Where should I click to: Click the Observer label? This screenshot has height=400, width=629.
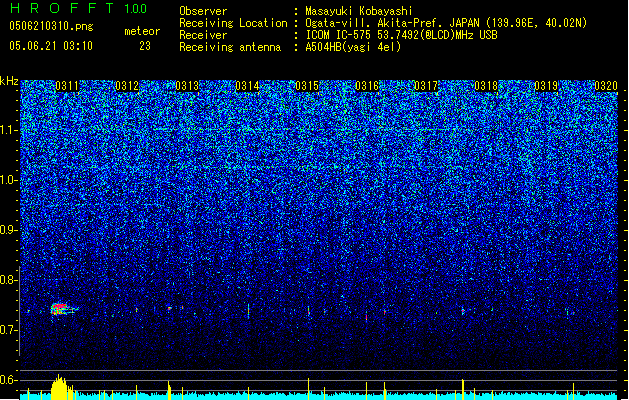pyautogui.click(x=203, y=11)
